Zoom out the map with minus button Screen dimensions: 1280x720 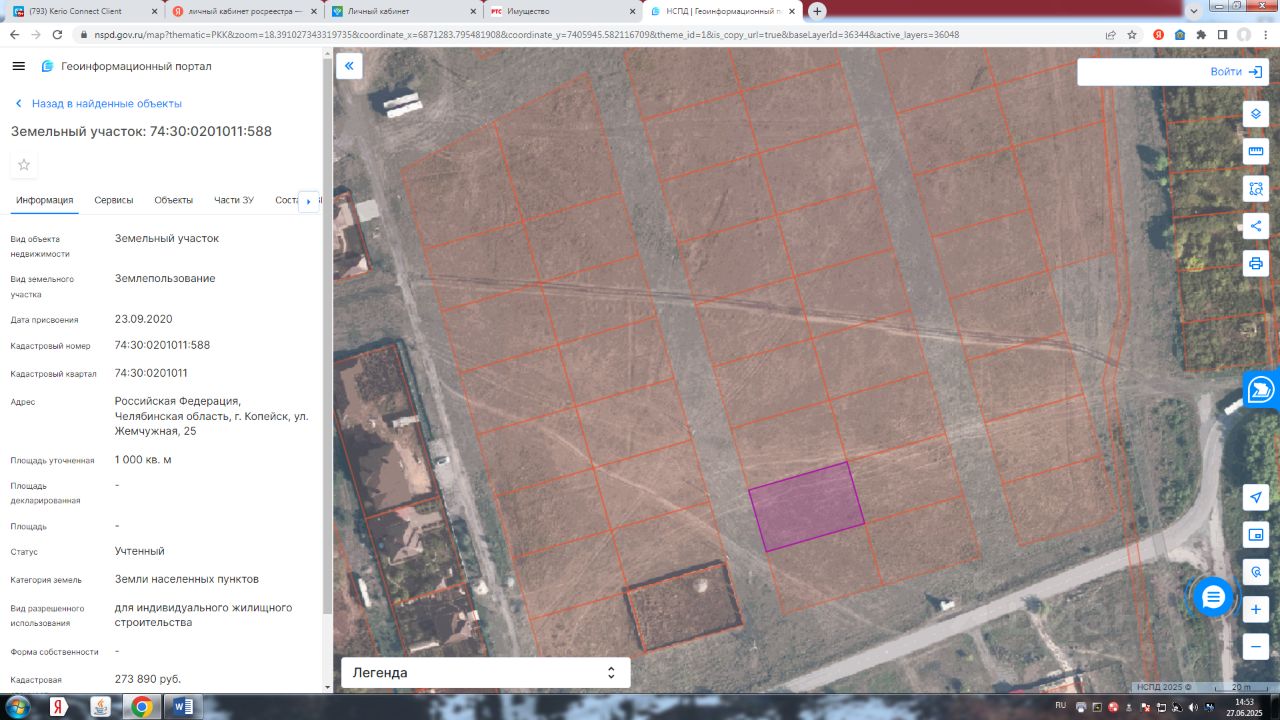1256,646
